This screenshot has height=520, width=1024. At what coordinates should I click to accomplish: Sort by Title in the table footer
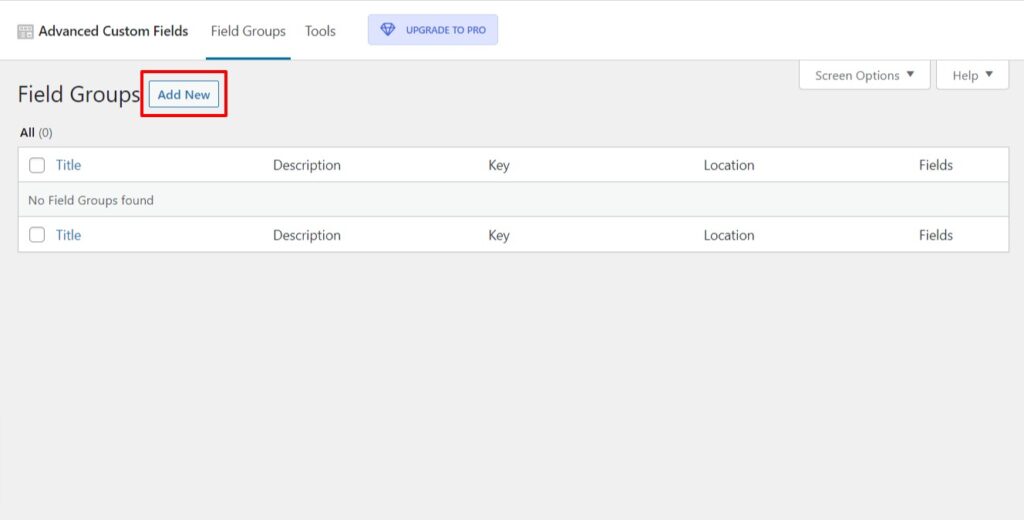[x=68, y=235]
